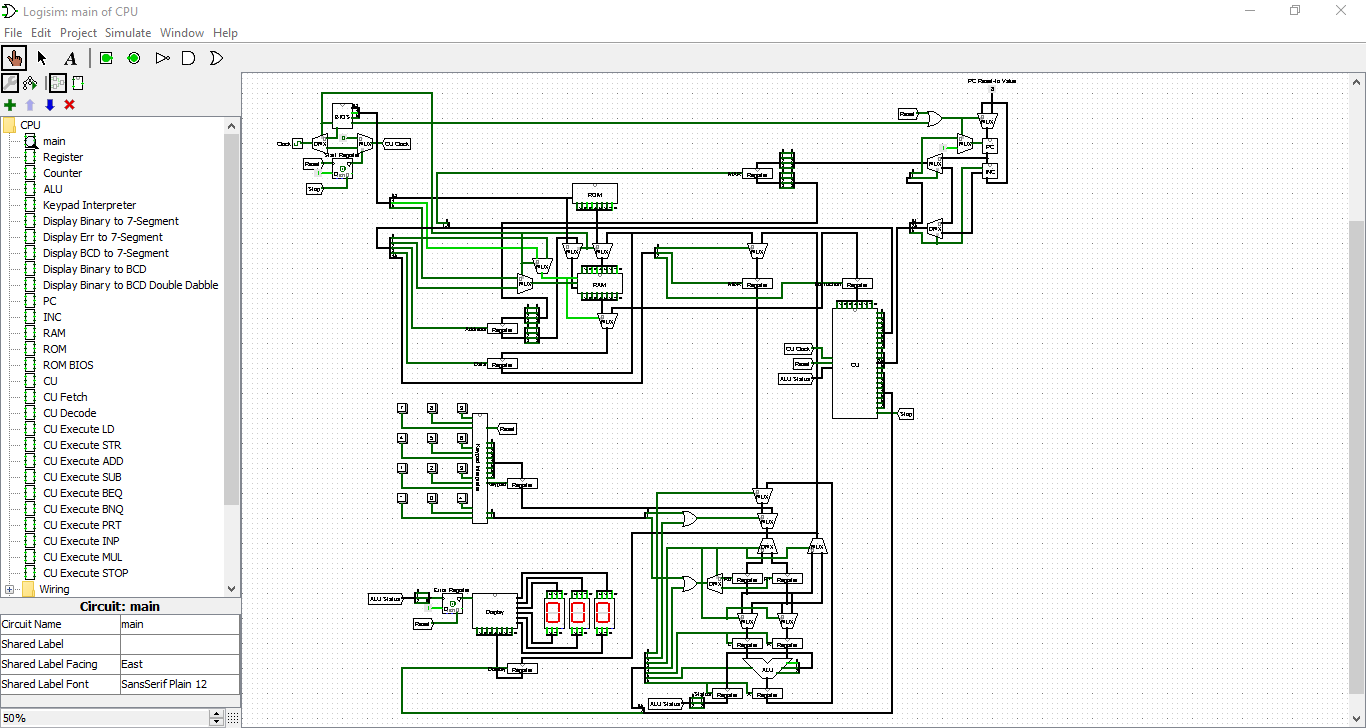Image resolution: width=1366 pixels, height=728 pixels.
Task: Select the Edit arrow tool
Action: coord(42,57)
